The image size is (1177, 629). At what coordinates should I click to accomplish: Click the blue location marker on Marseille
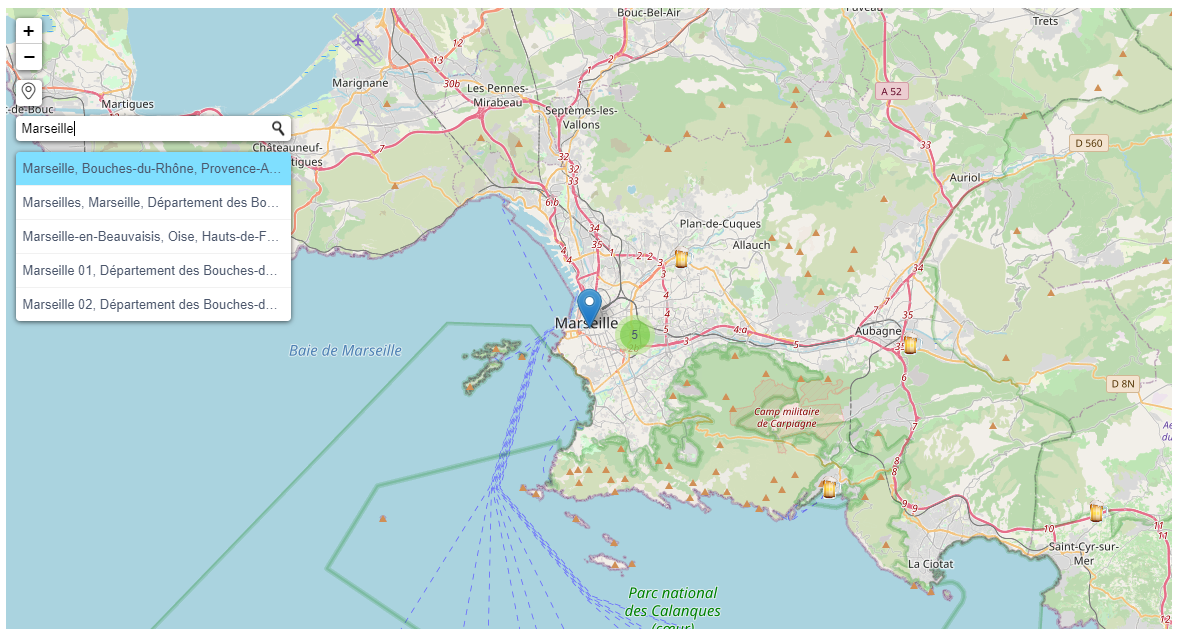(590, 307)
